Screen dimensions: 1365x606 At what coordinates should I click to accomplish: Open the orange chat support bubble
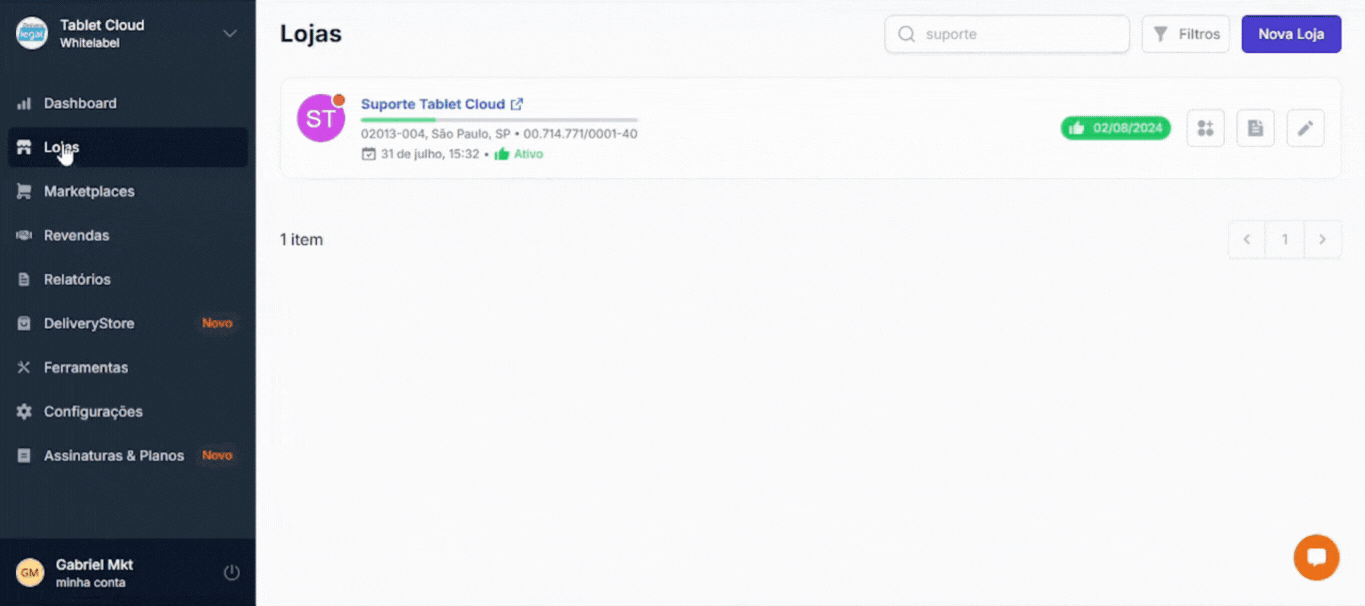coord(1316,557)
